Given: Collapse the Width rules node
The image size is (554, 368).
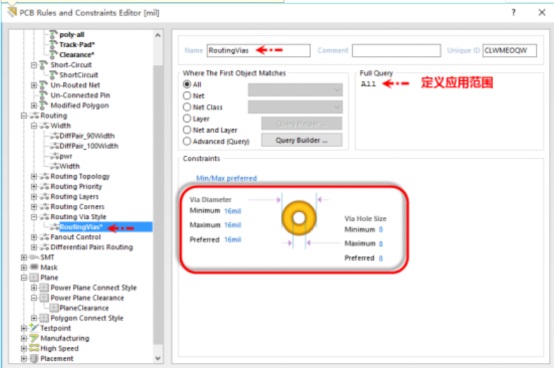Looking at the screenshot, I should (34, 126).
